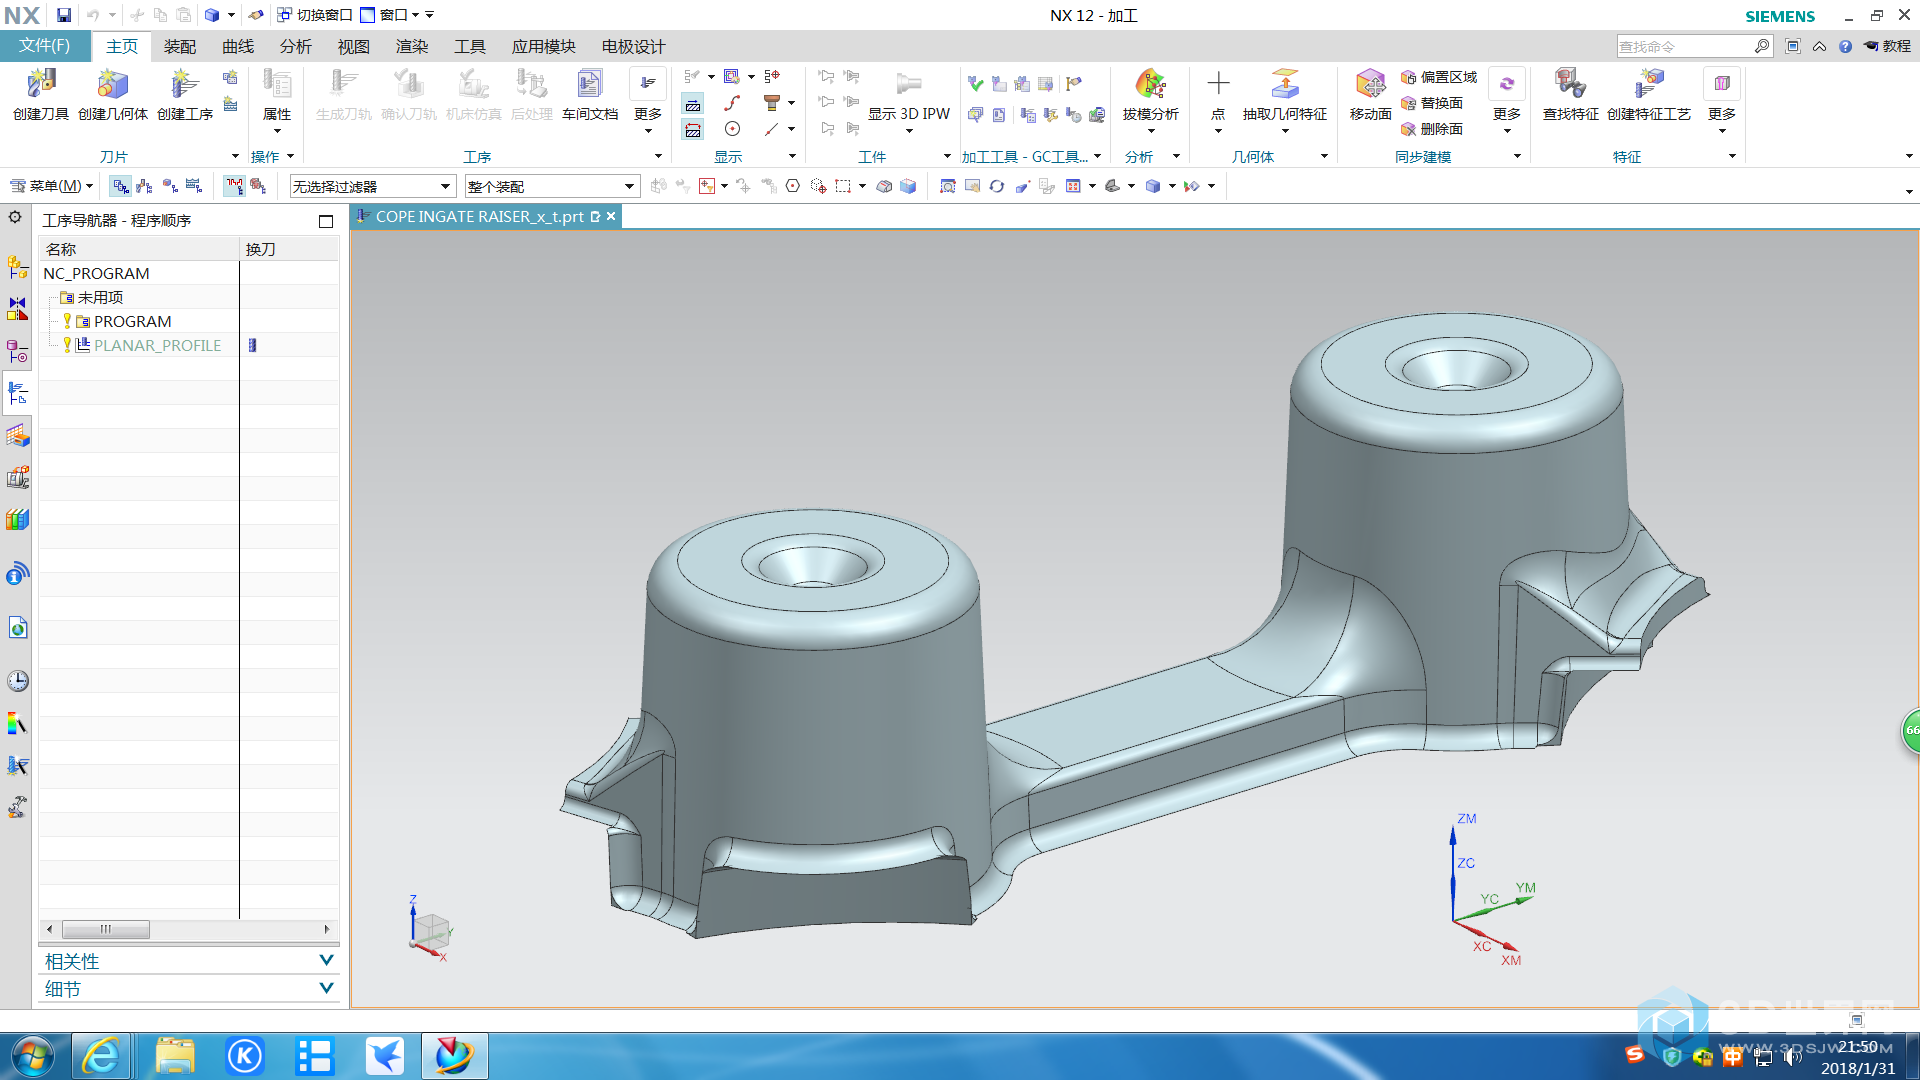Viewport: 1920px width, 1080px height.
Task: Open the assembly navigator sidebar icon
Action: pyautogui.click(x=17, y=267)
